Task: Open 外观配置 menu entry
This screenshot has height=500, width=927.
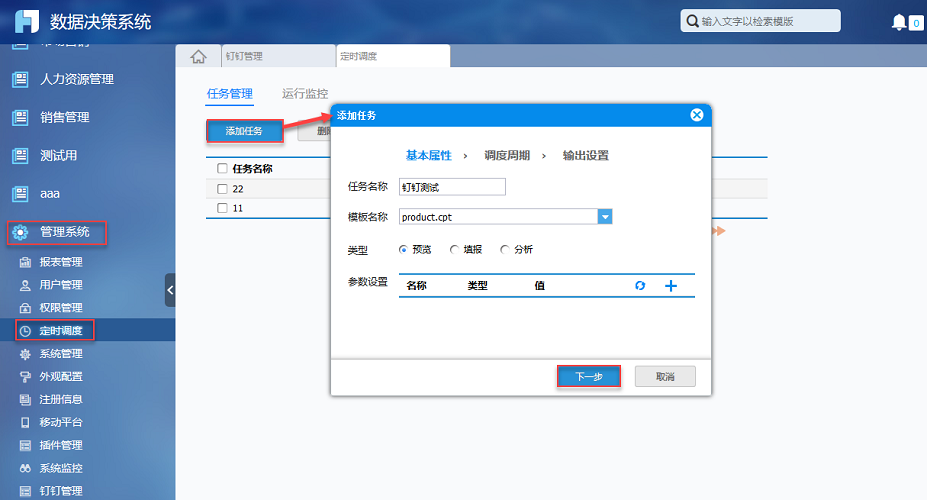Action: (61, 377)
